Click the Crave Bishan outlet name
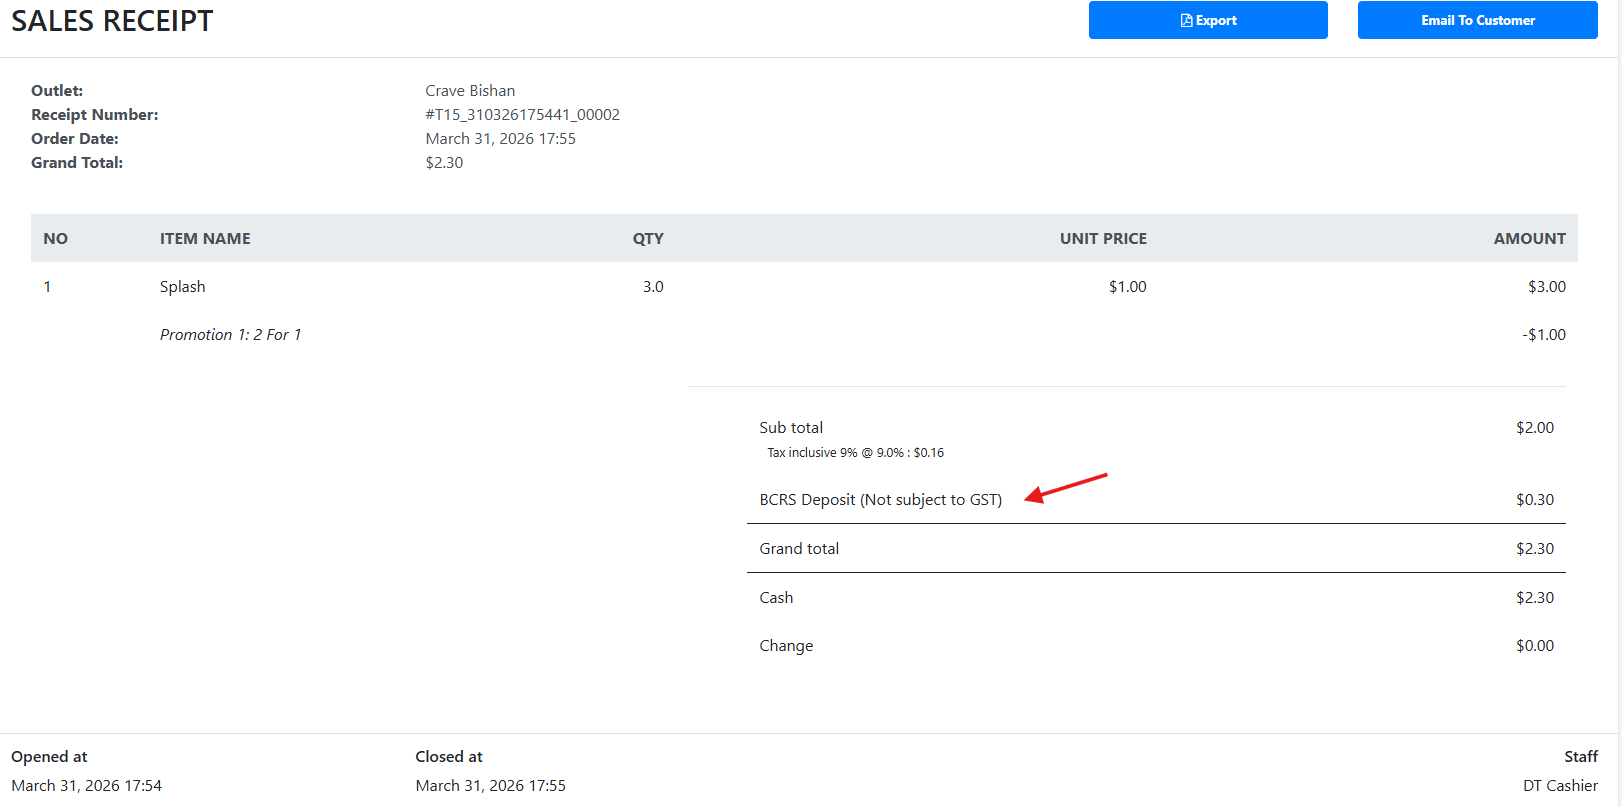This screenshot has height=807, width=1622. point(470,91)
